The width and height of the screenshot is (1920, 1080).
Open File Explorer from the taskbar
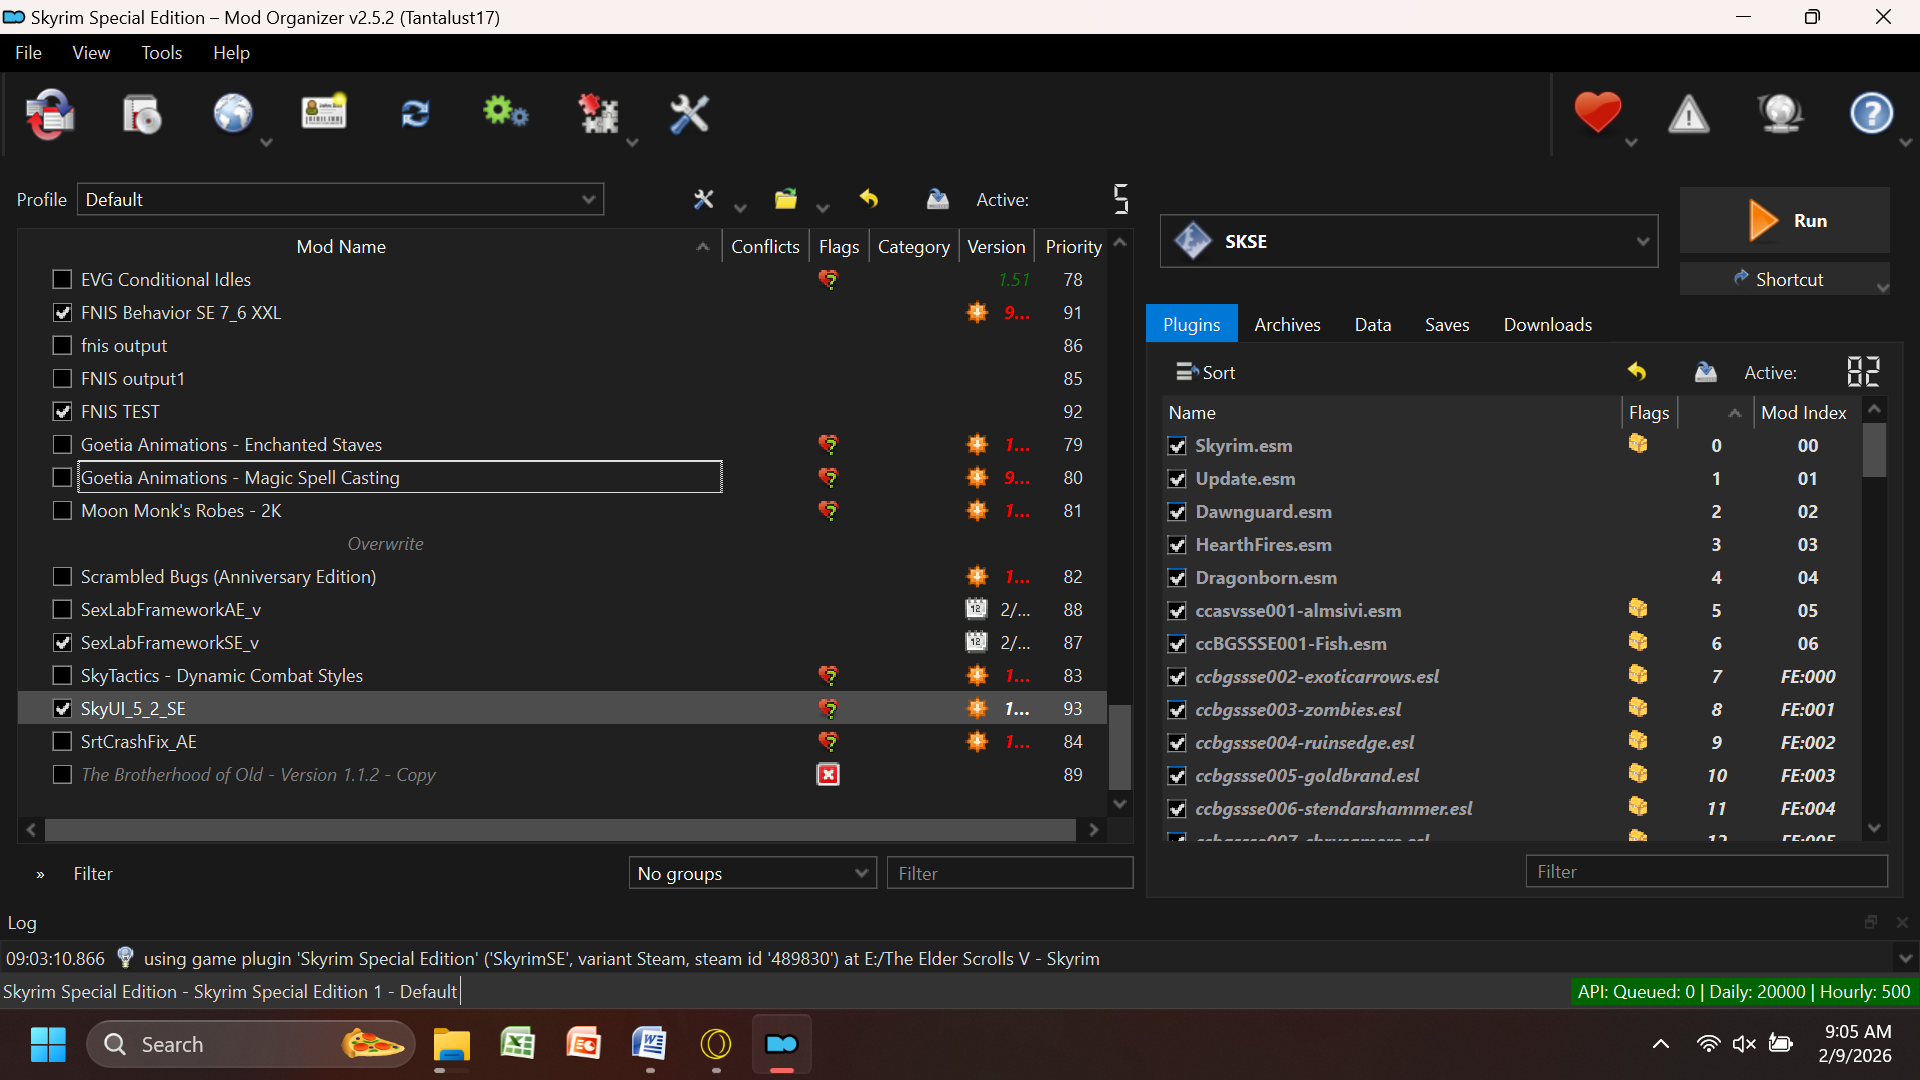tap(452, 1044)
